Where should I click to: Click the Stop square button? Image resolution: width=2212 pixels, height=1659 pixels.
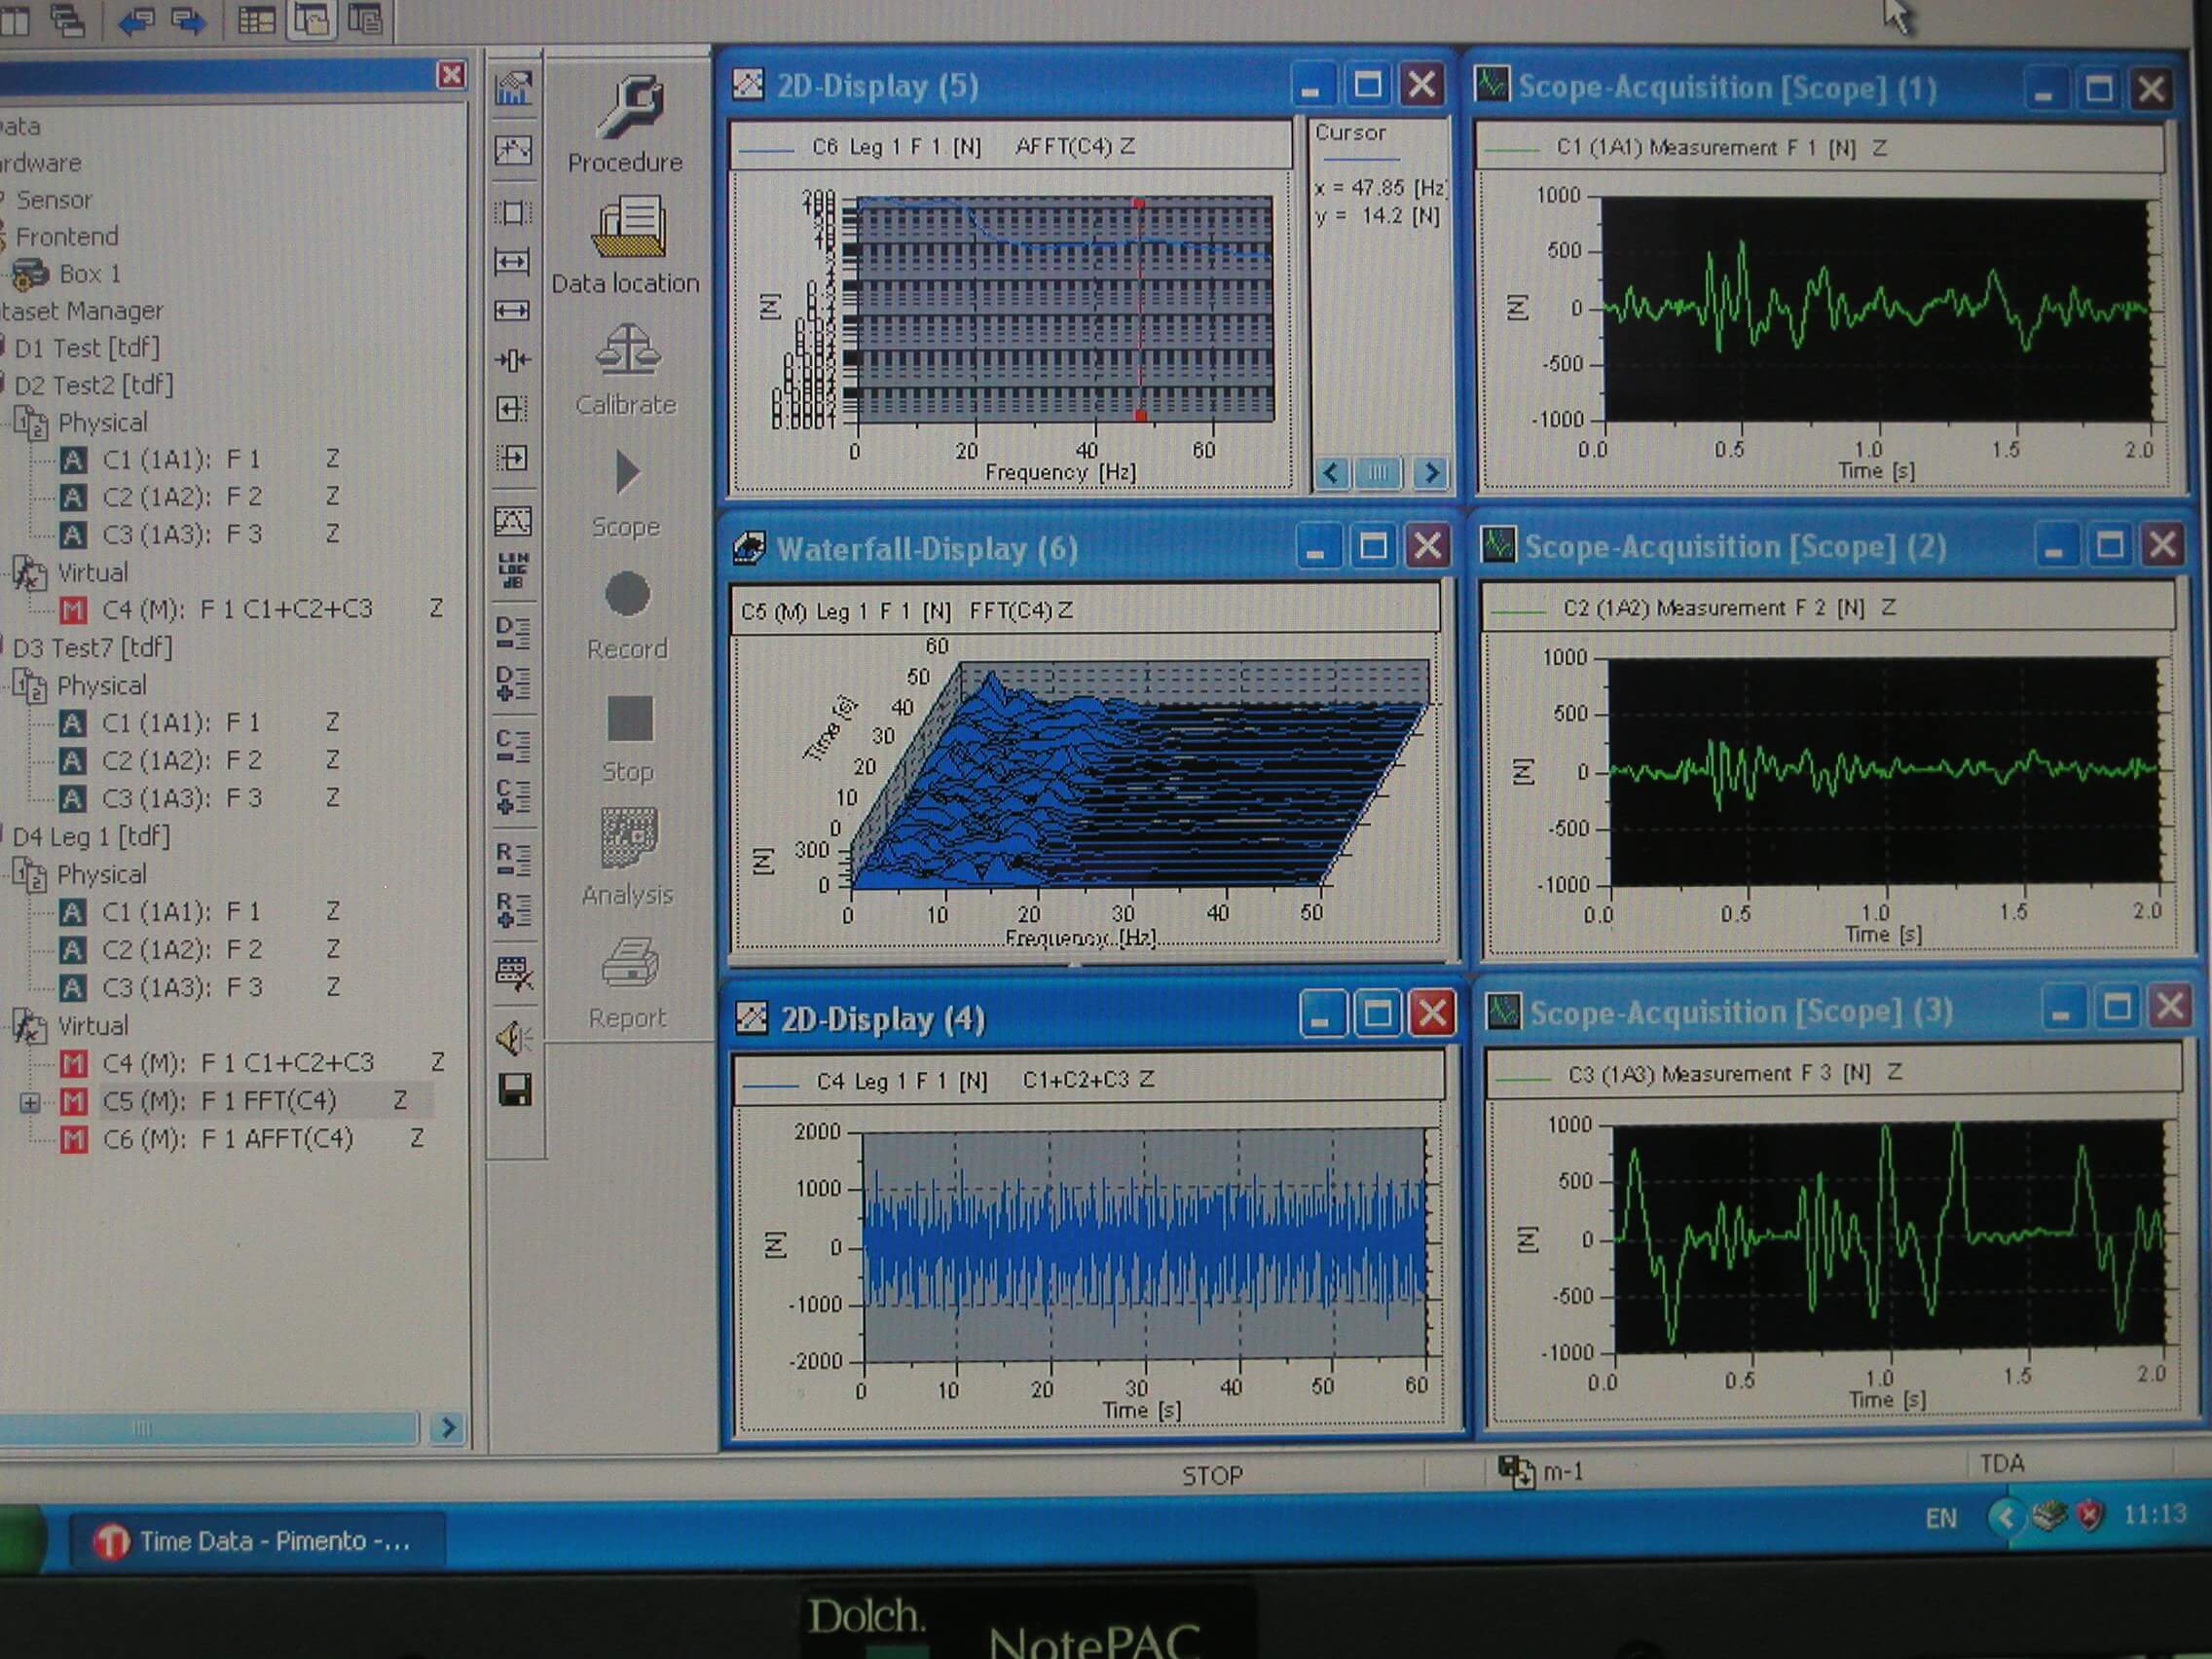pyautogui.click(x=629, y=718)
